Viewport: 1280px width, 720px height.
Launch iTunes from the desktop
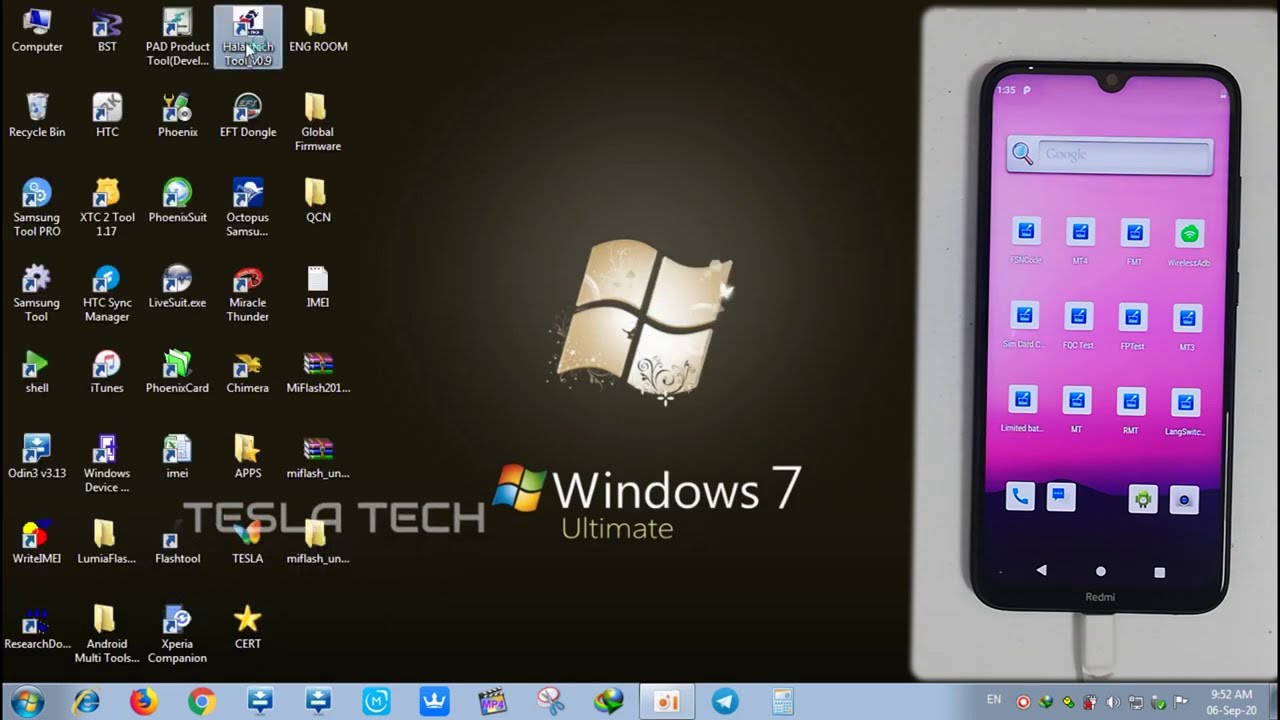coord(107,372)
